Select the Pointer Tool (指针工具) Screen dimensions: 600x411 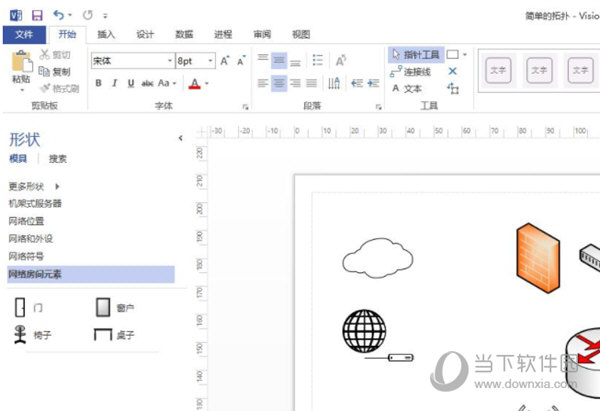(x=415, y=54)
